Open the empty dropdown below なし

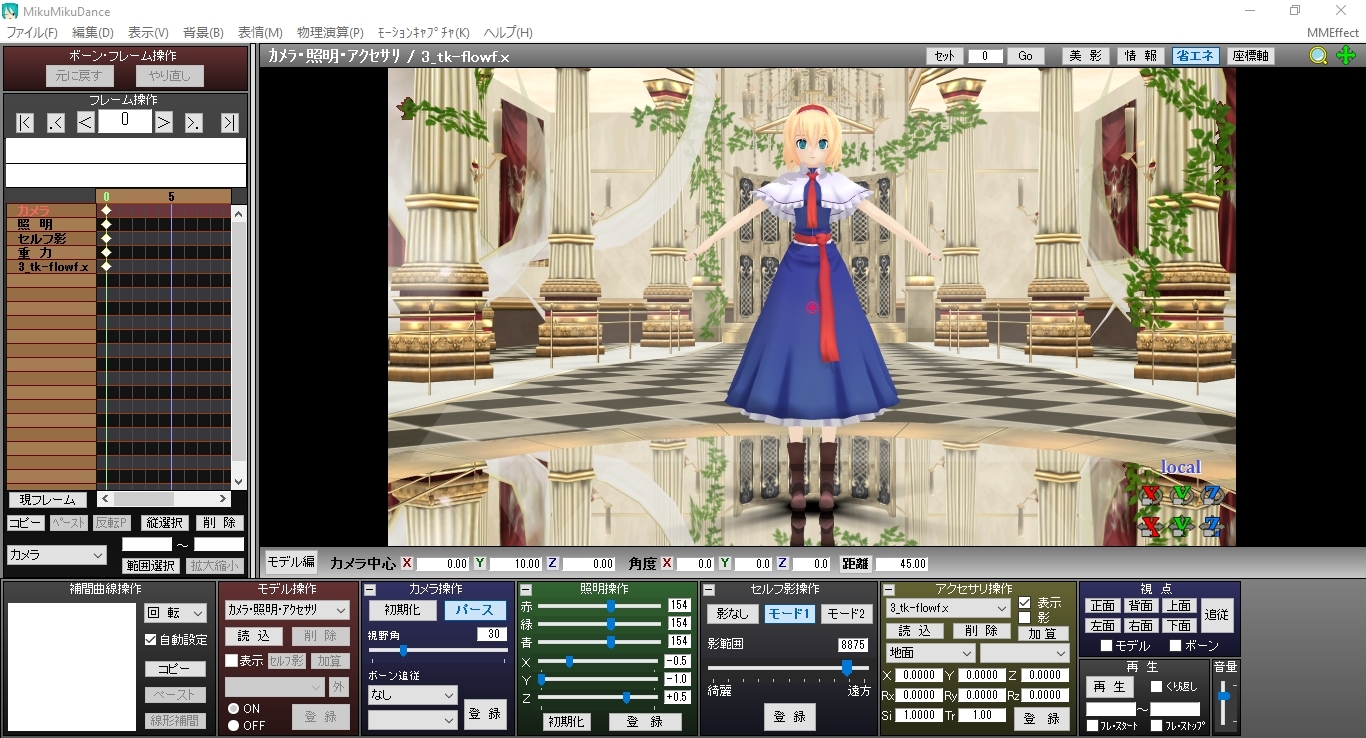click(x=412, y=720)
